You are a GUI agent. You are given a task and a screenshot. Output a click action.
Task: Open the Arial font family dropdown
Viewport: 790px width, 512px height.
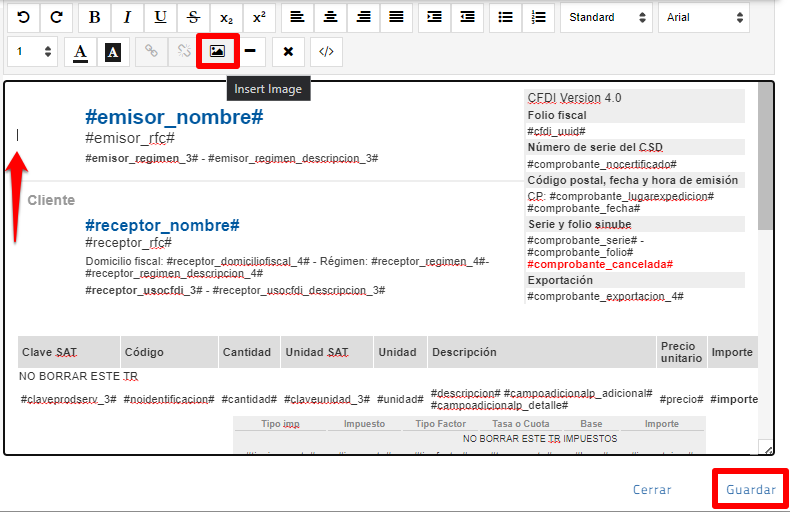coord(703,17)
